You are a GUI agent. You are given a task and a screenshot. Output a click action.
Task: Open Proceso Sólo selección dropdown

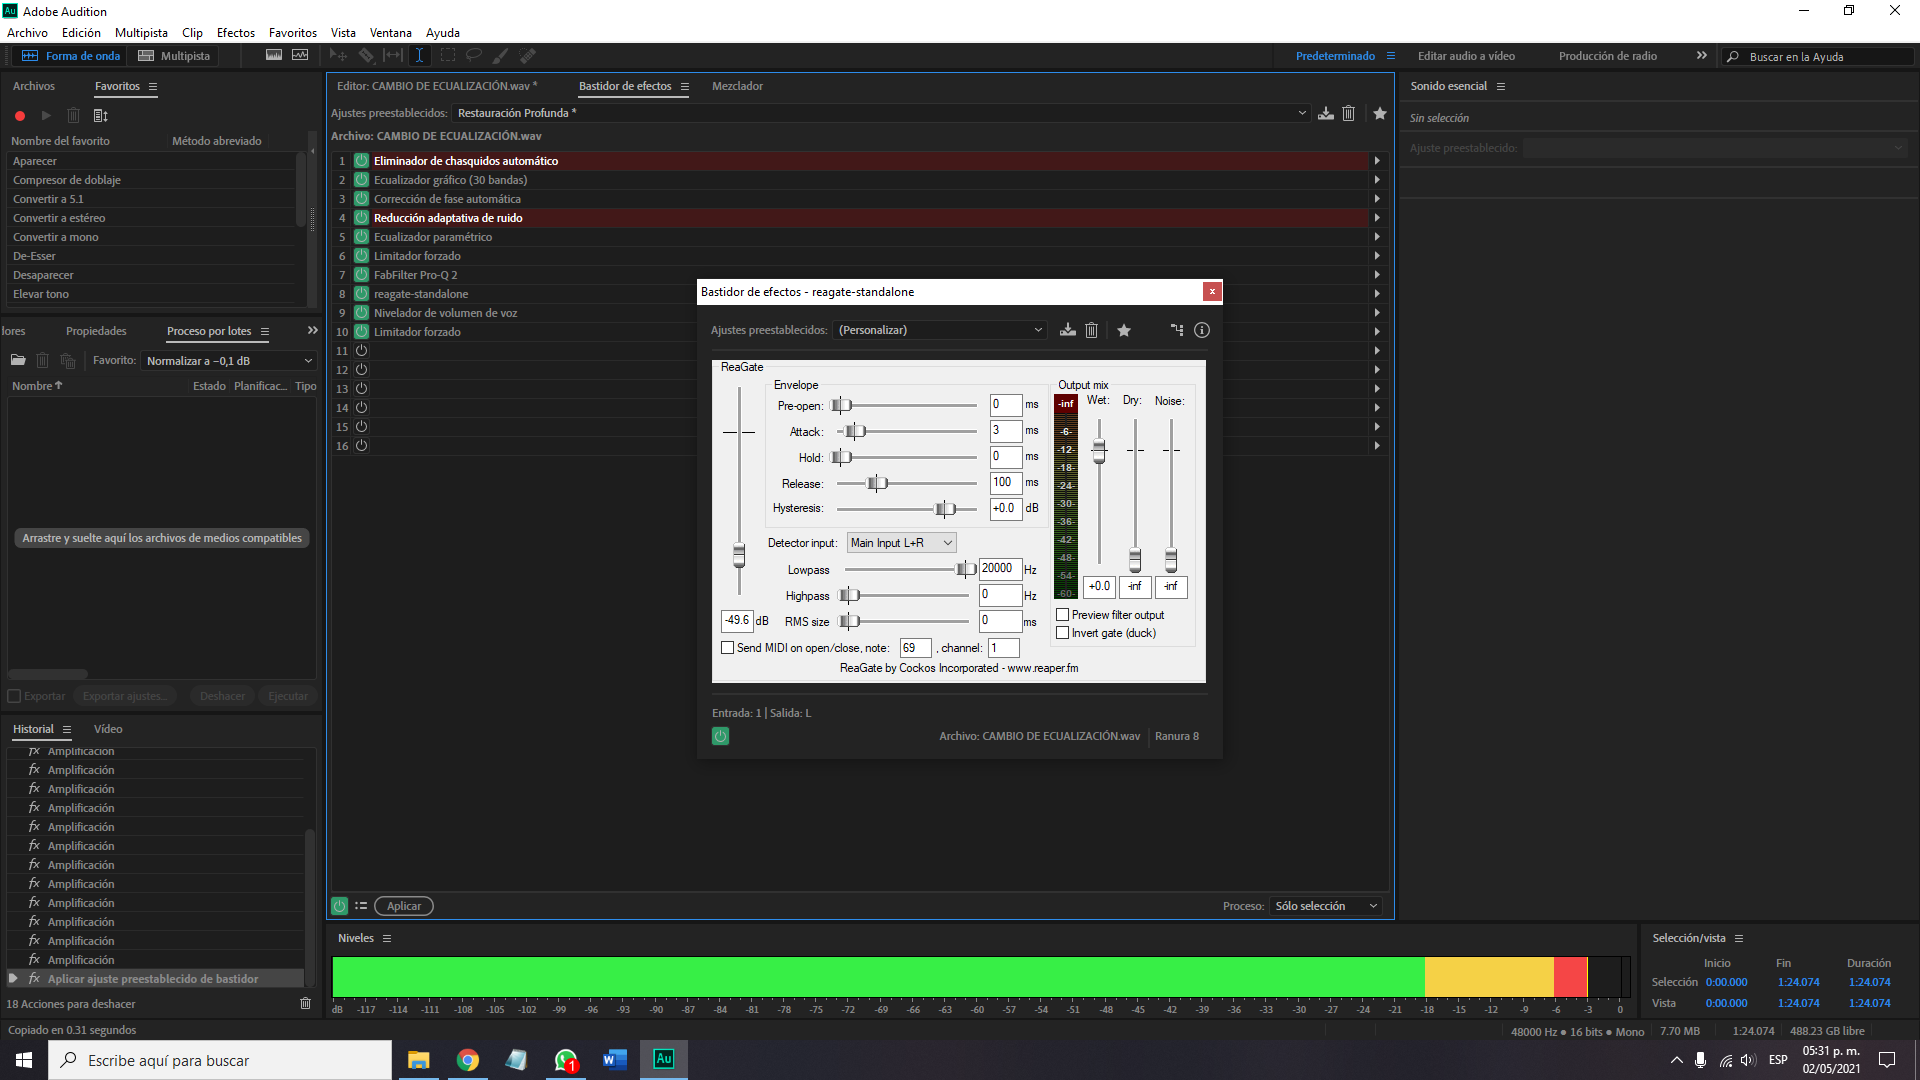pos(1326,906)
